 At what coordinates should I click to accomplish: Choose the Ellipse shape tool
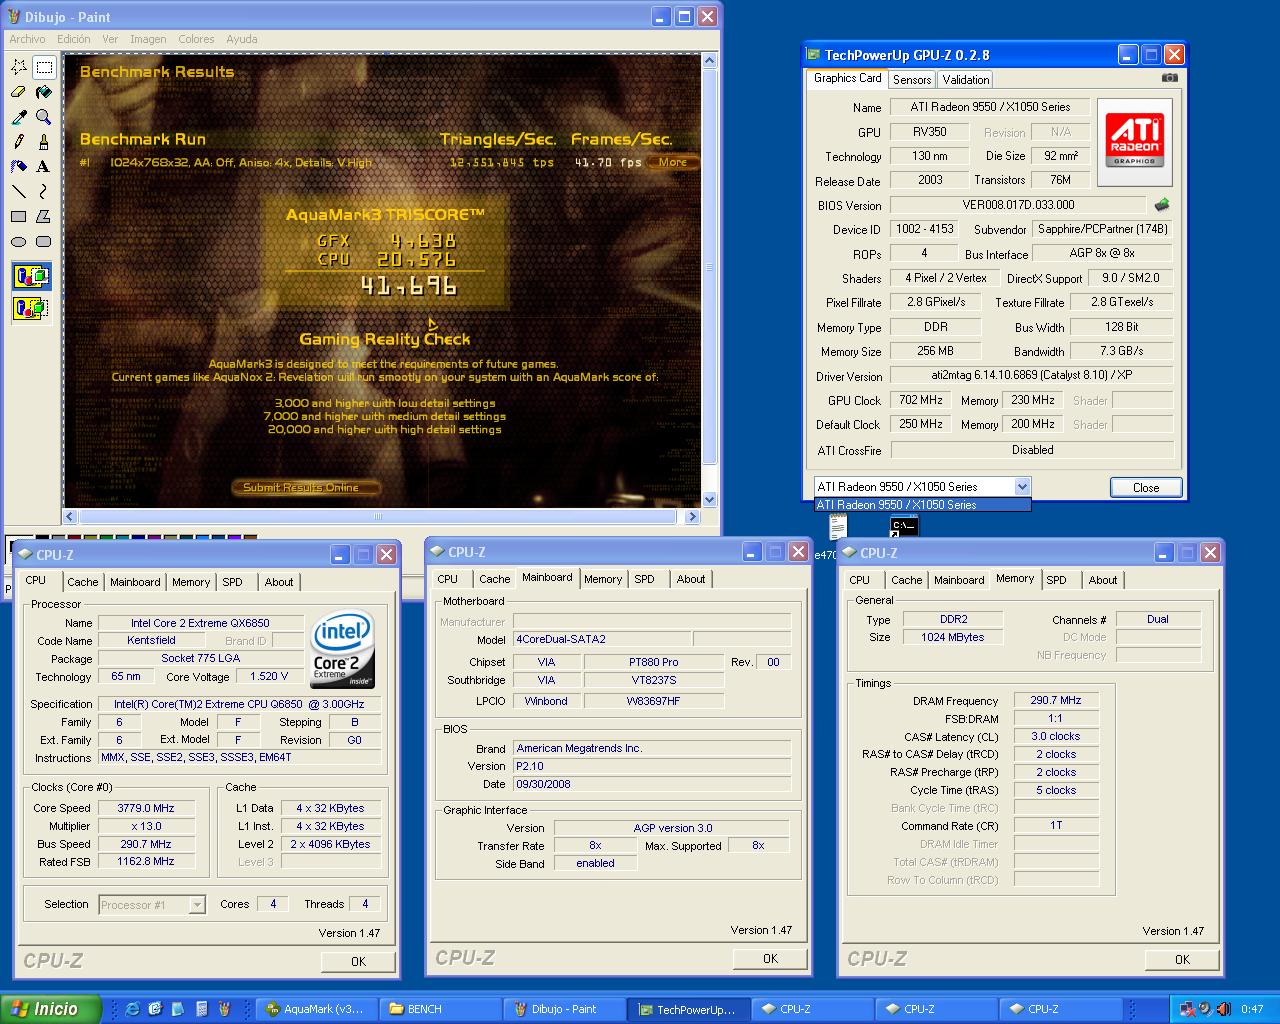[x=19, y=242]
